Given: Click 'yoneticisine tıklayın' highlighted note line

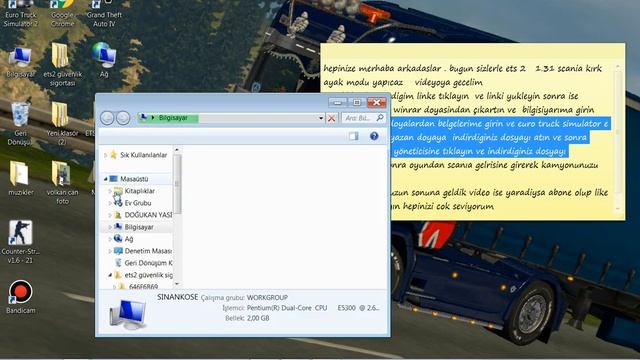Looking at the screenshot, I should click(480, 151).
